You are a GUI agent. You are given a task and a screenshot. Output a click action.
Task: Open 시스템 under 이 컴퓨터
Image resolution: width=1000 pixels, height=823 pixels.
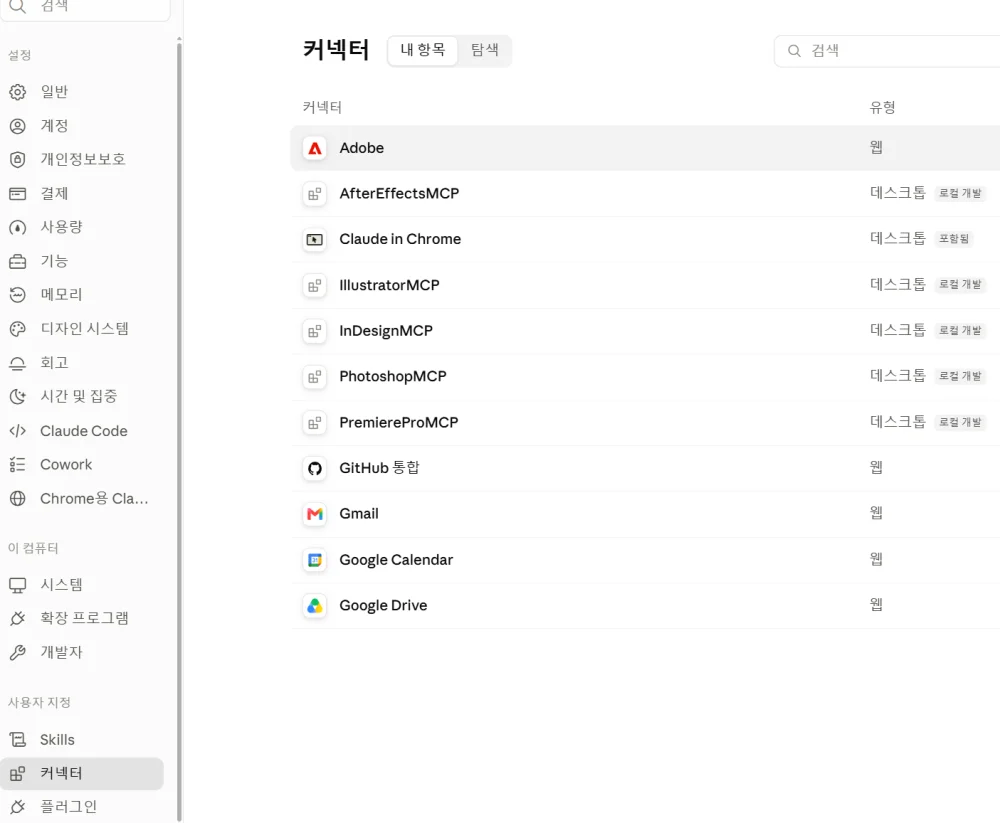[82, 584]
